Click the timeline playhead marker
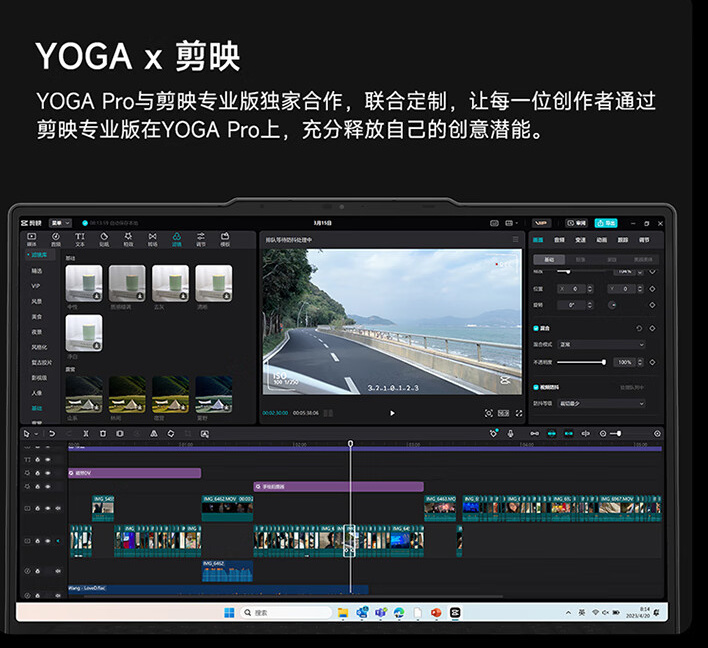The image size is (708, 648). pos(350,444)
